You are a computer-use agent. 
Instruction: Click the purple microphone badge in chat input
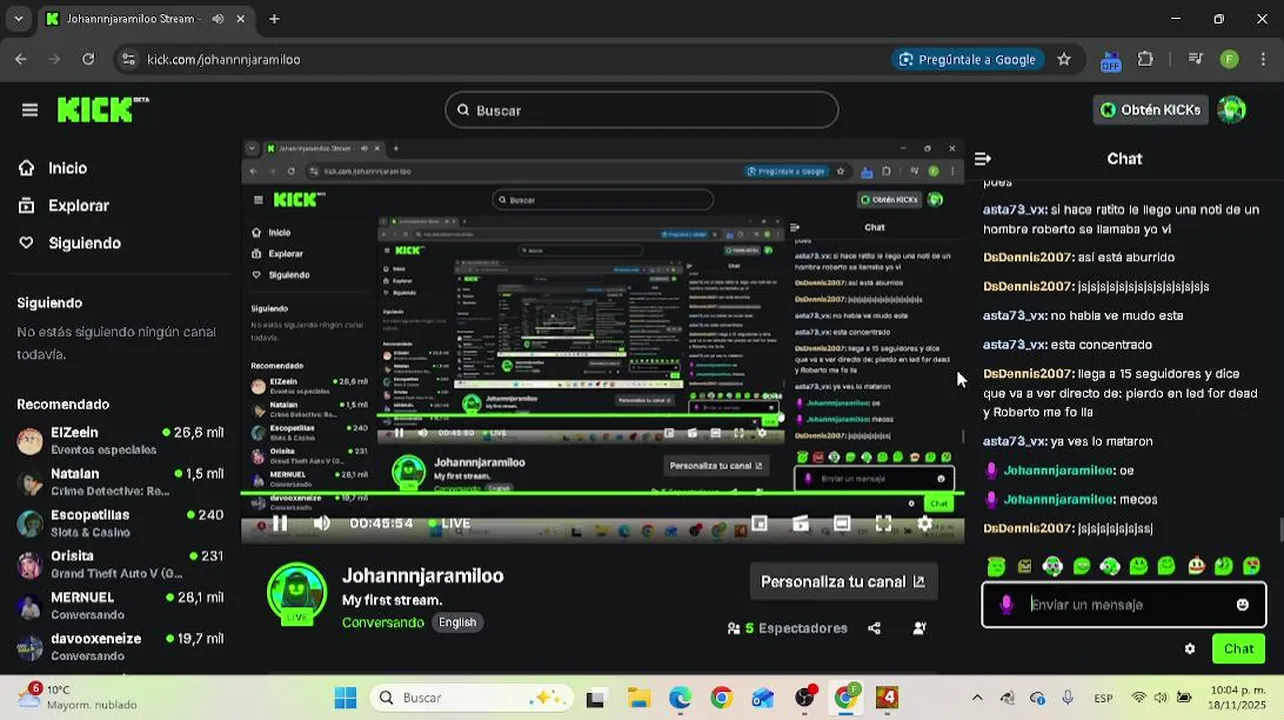(1007, 605)
